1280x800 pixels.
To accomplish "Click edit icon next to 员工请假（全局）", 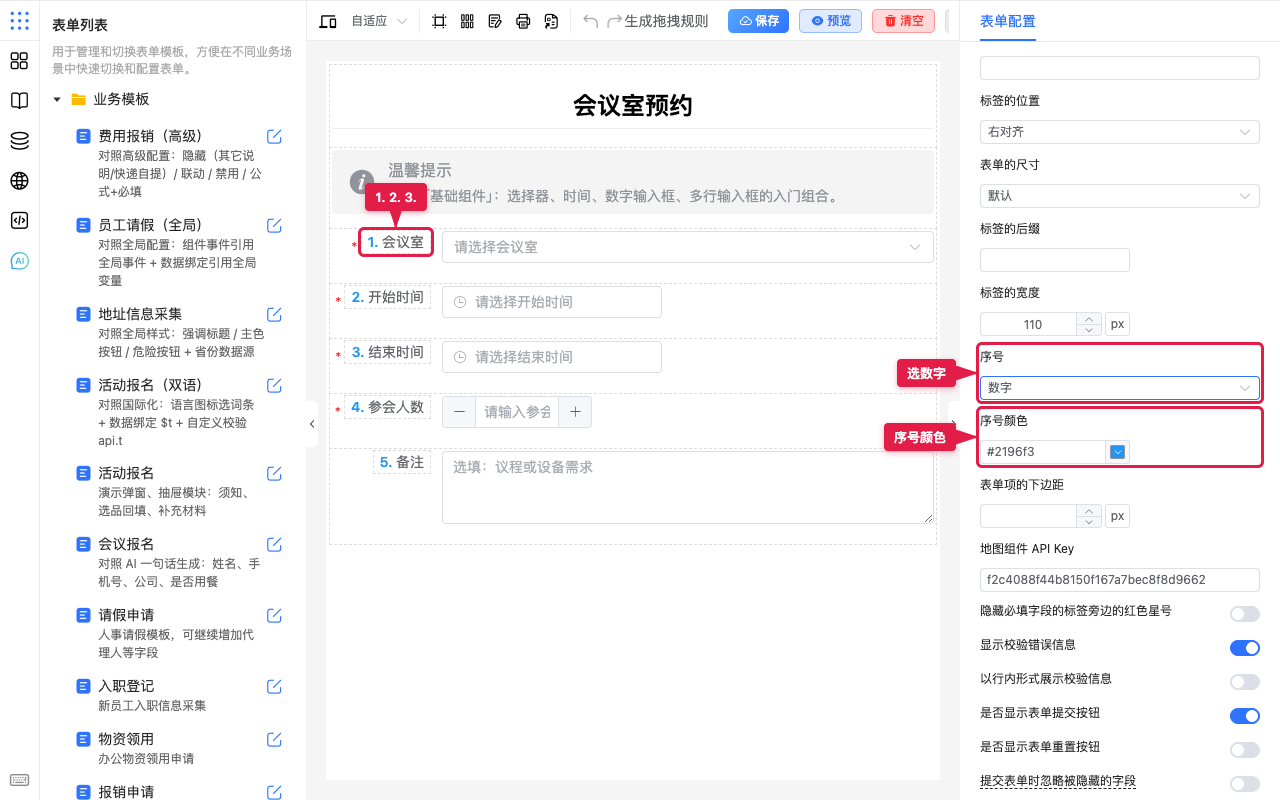I will 274,225.
